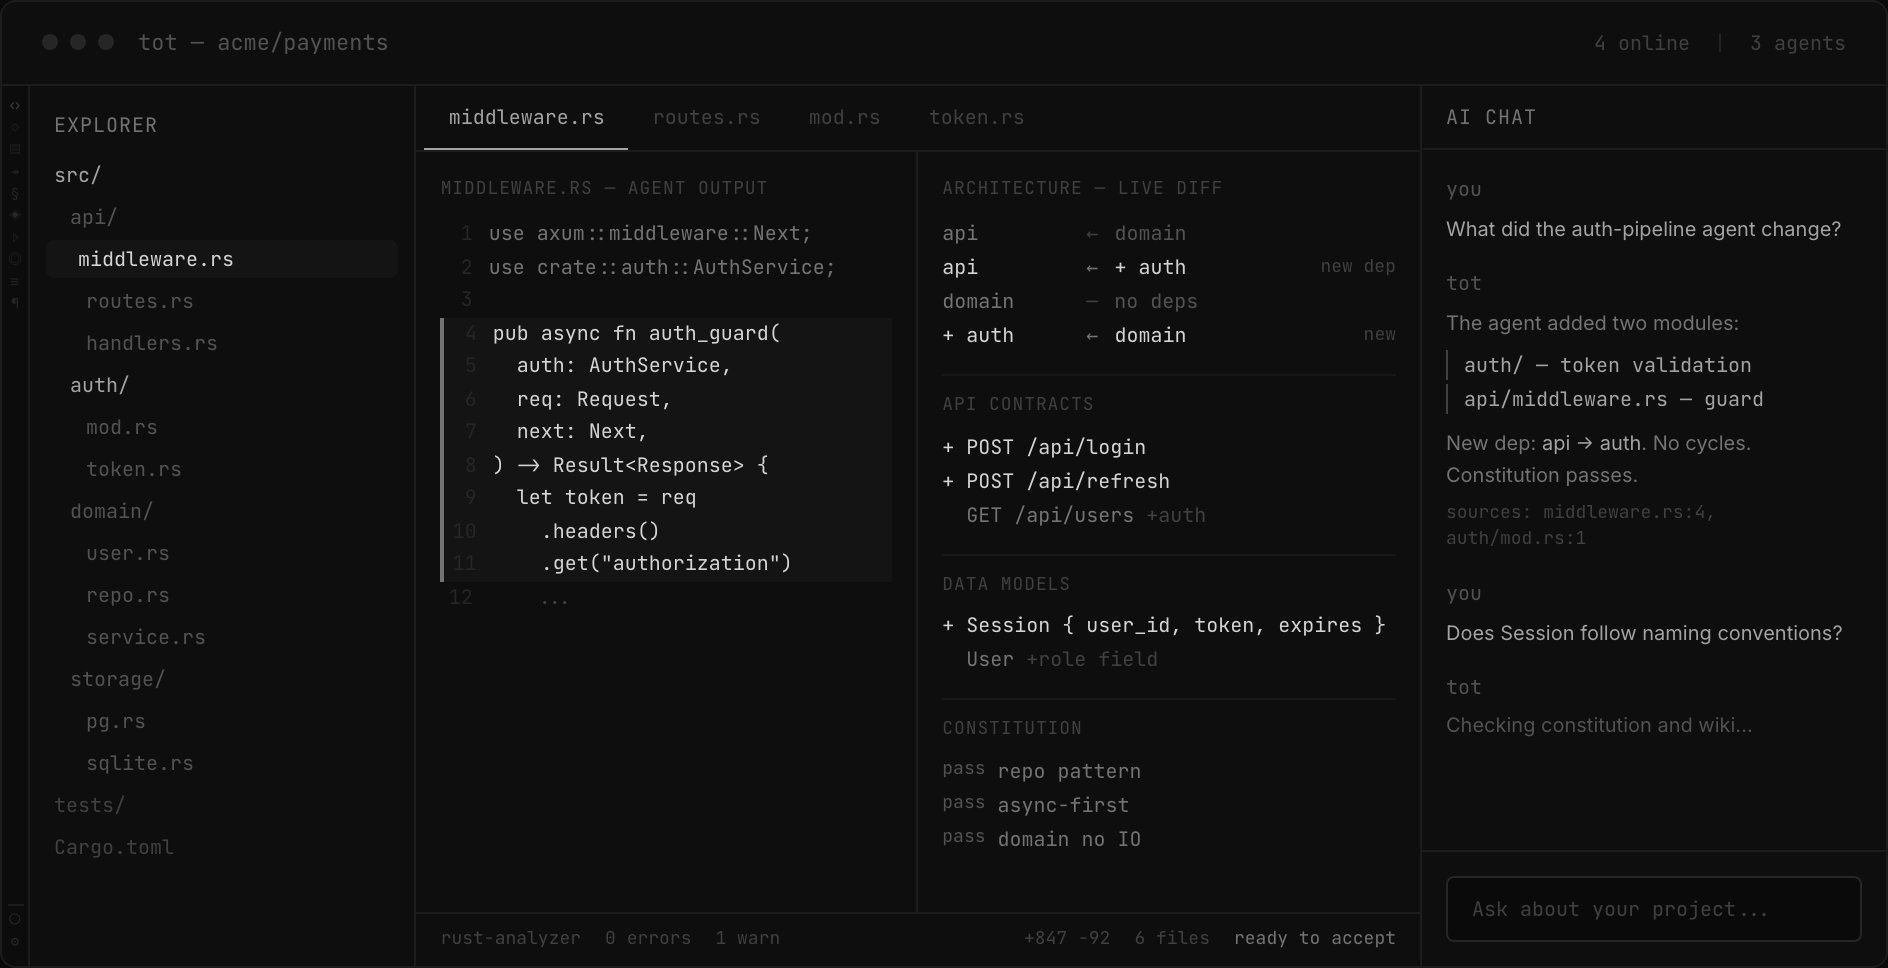Screen dimensions: 1888x968
Task: Collapse the domain/ folder in Explorer
Action: [x=112, y=511]
